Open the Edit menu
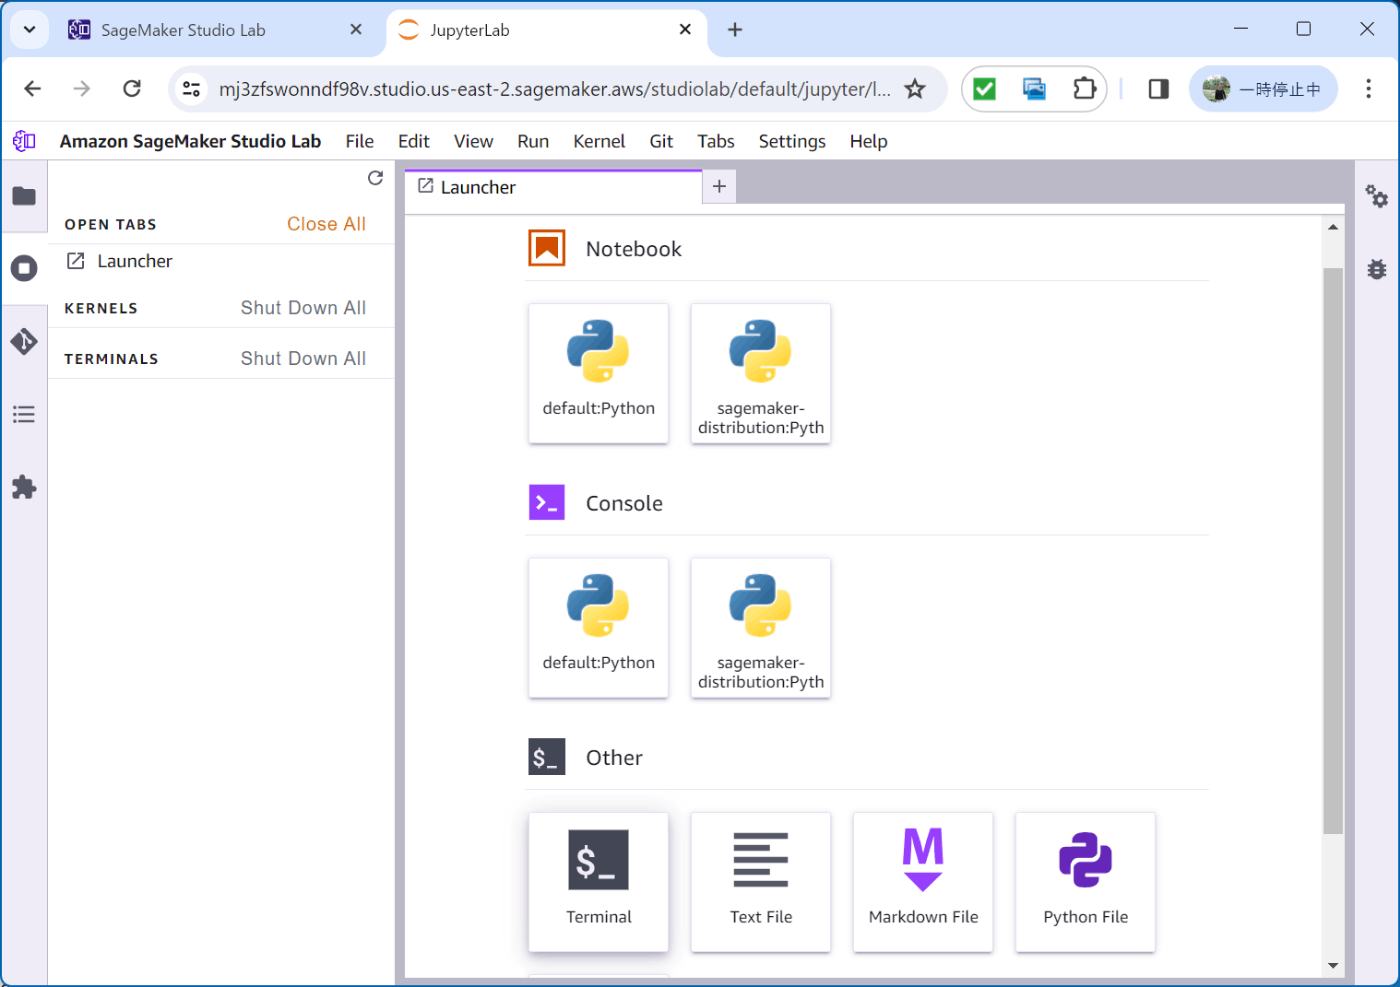Viewport: 1400px width, 987px height. (413, 141)
